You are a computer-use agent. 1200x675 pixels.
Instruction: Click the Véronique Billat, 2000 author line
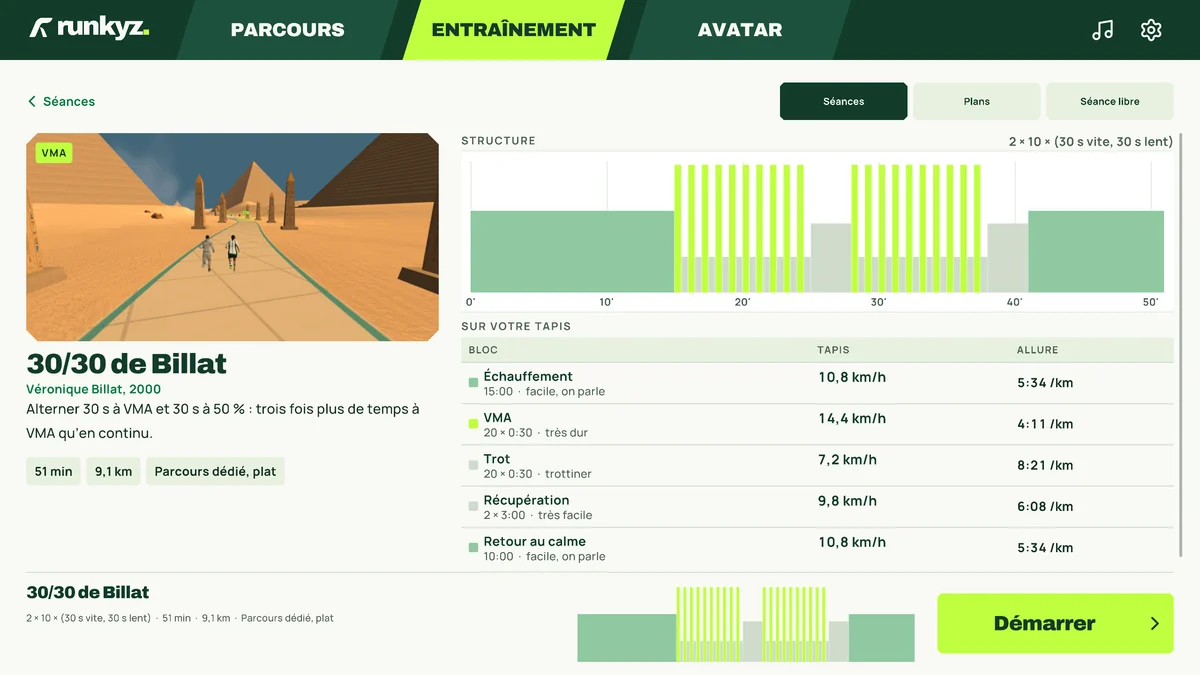[x=94, y=389]
